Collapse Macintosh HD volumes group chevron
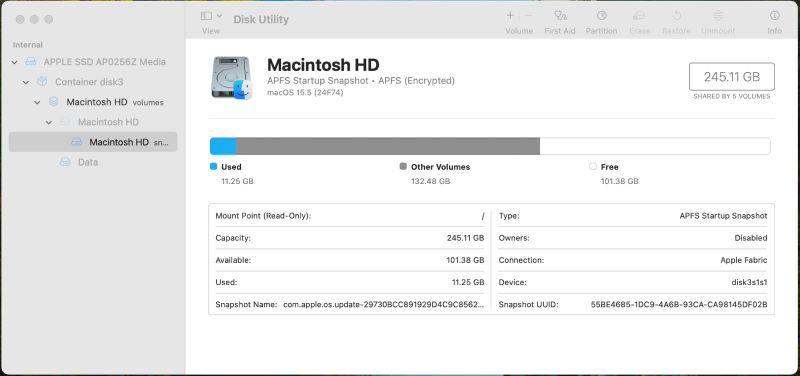Viewport: 800px width, 376px height. pos(37,102)
